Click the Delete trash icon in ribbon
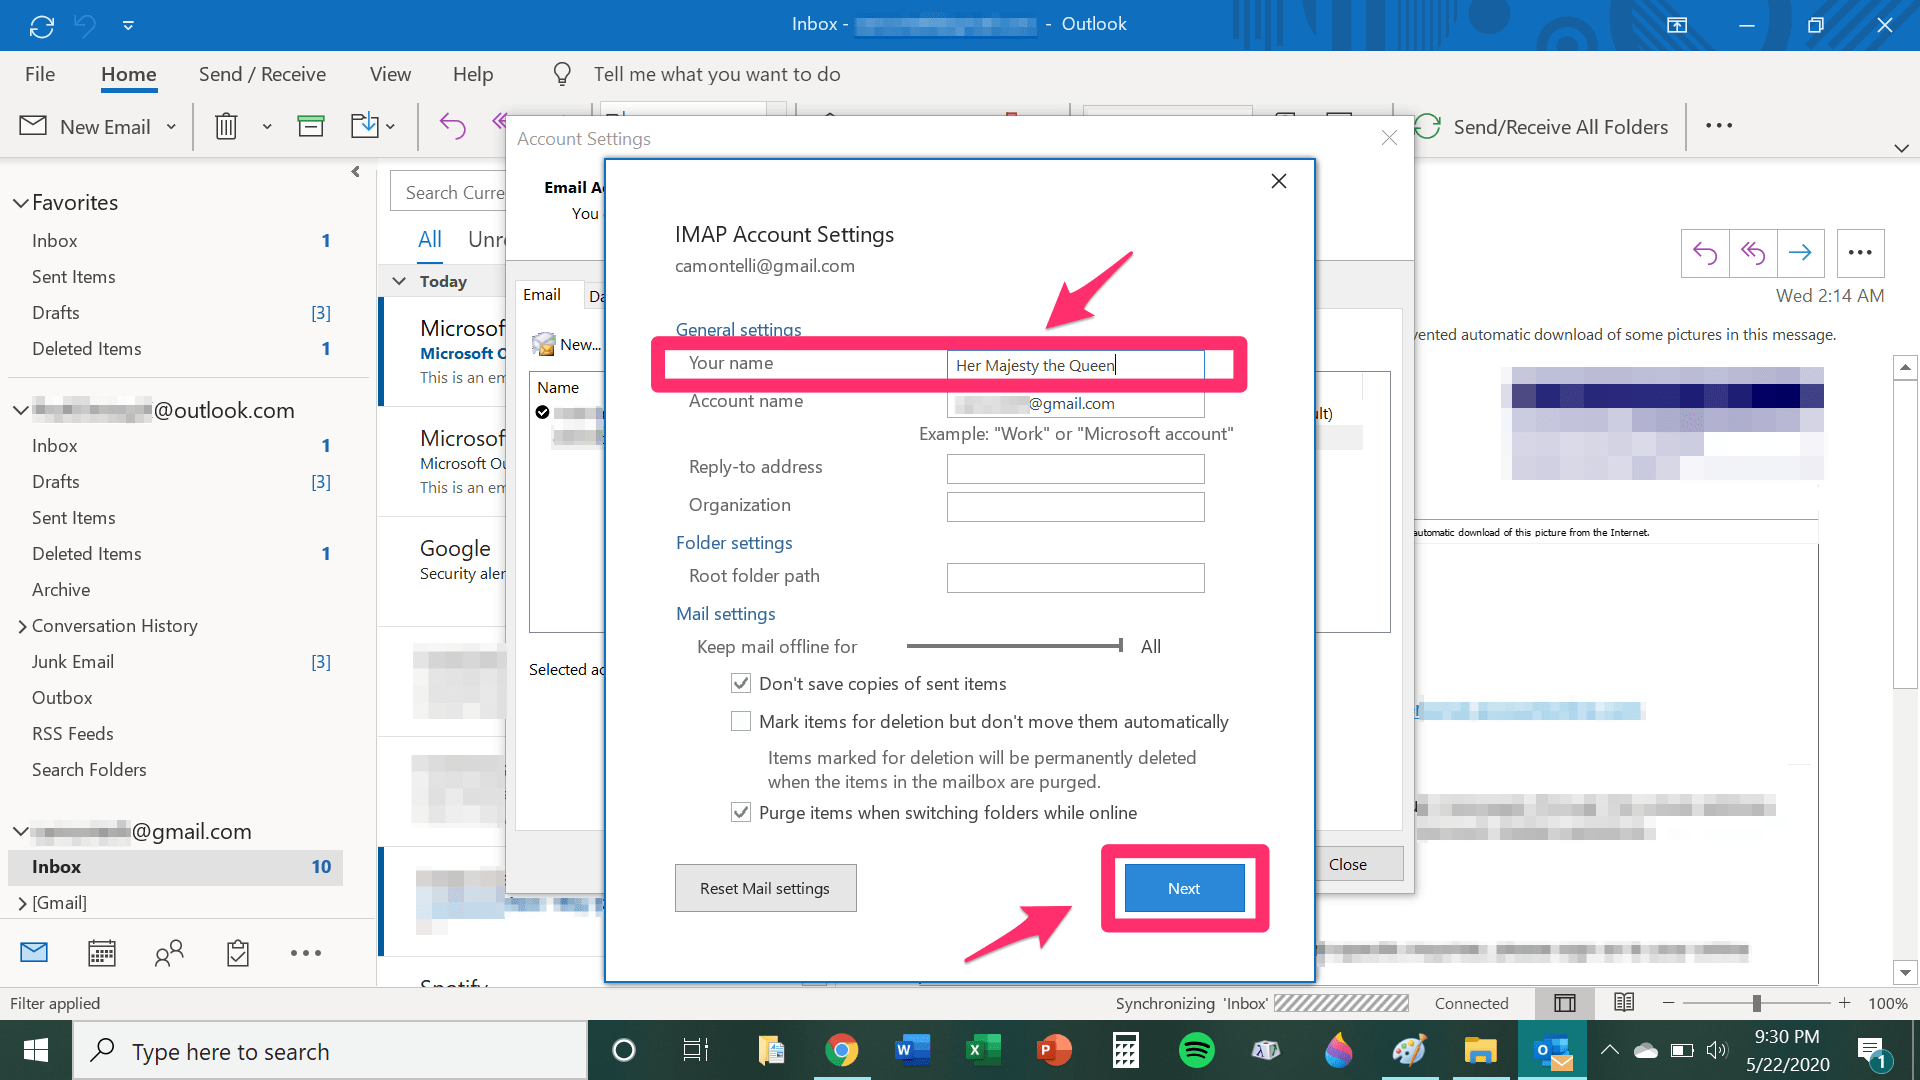This screenshot has height=1080, width=1920. tap(226, 126)
